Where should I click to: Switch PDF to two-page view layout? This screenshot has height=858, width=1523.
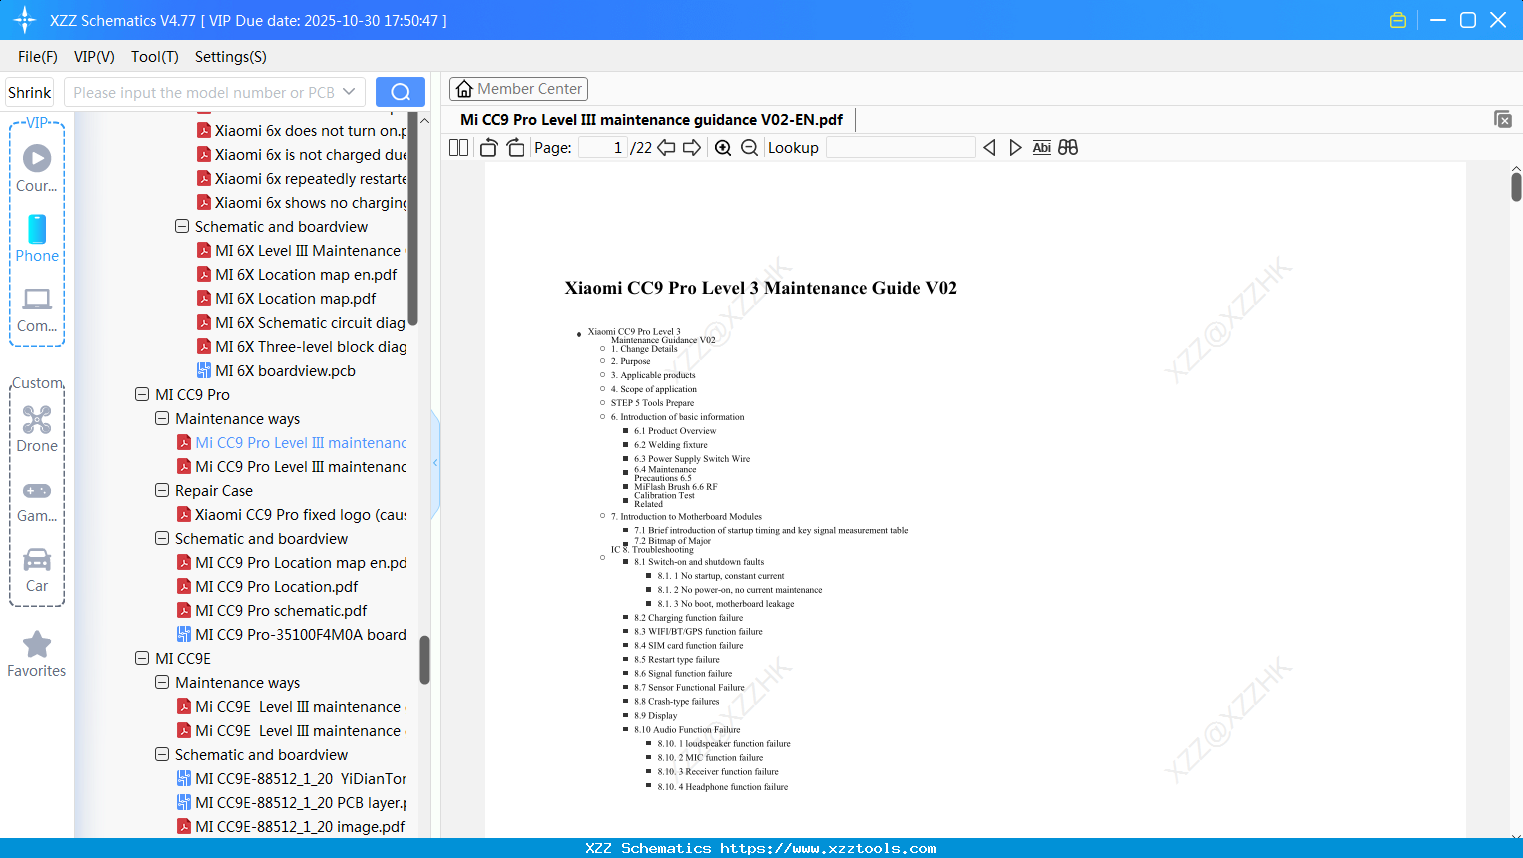coord(457,147)
